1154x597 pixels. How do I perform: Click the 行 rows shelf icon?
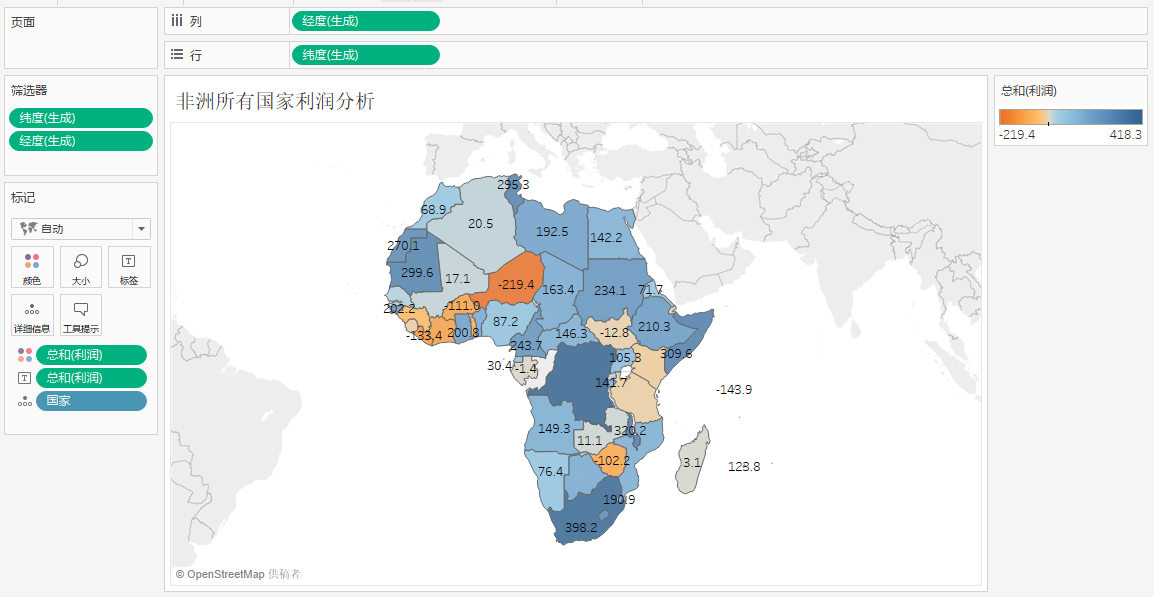click(177, 55)
